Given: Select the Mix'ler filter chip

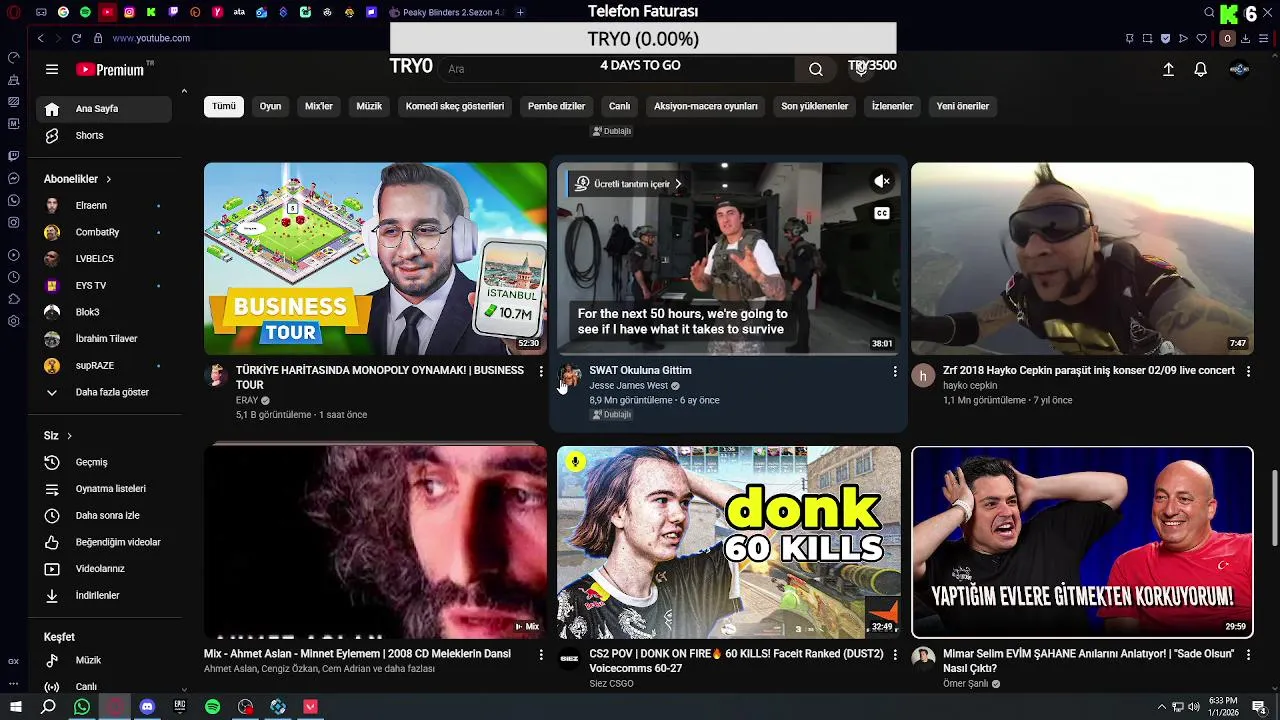Looking at the screenshot, I should (x=319, y=106).
